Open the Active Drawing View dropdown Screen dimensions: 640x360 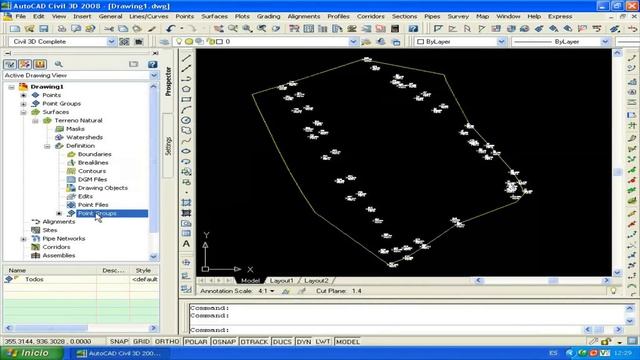click(154, 76)
